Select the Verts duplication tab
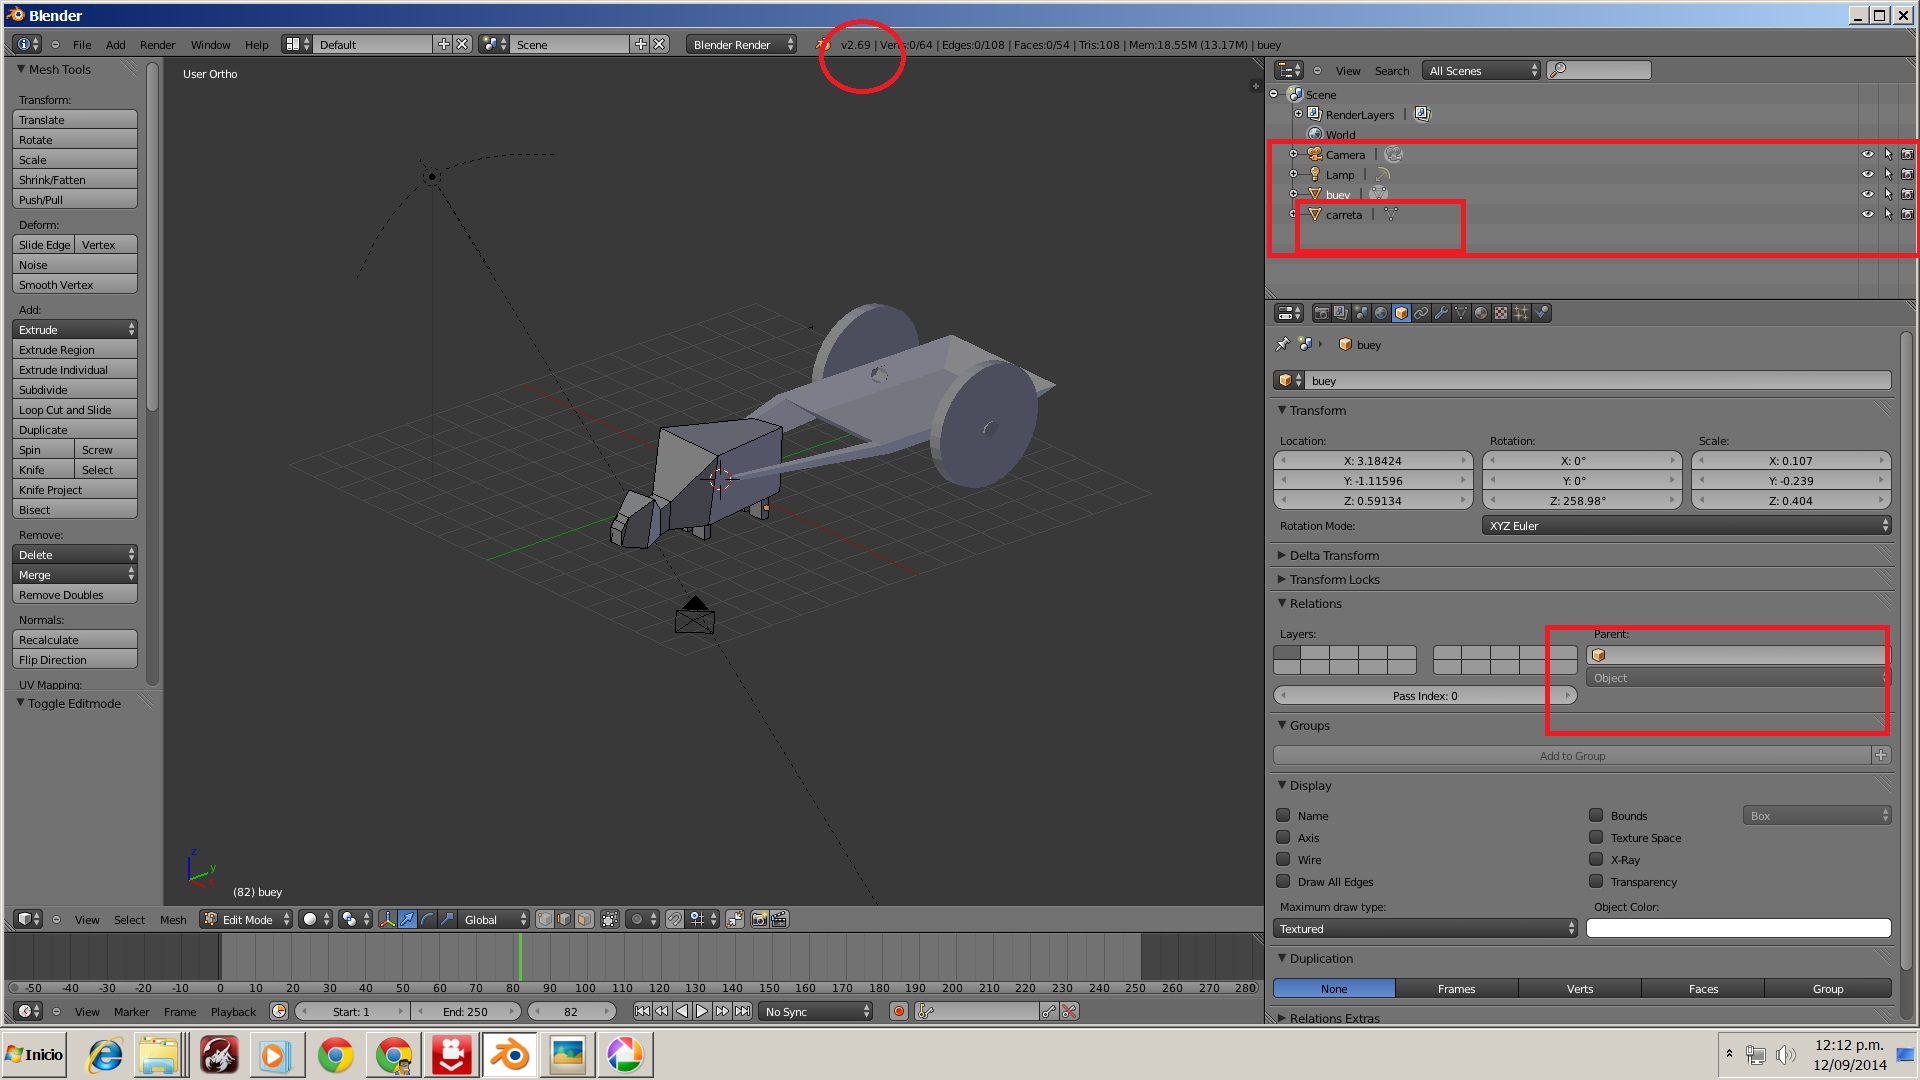Viewport: 1920px width, 1080px height. [x=1580, y=988]
